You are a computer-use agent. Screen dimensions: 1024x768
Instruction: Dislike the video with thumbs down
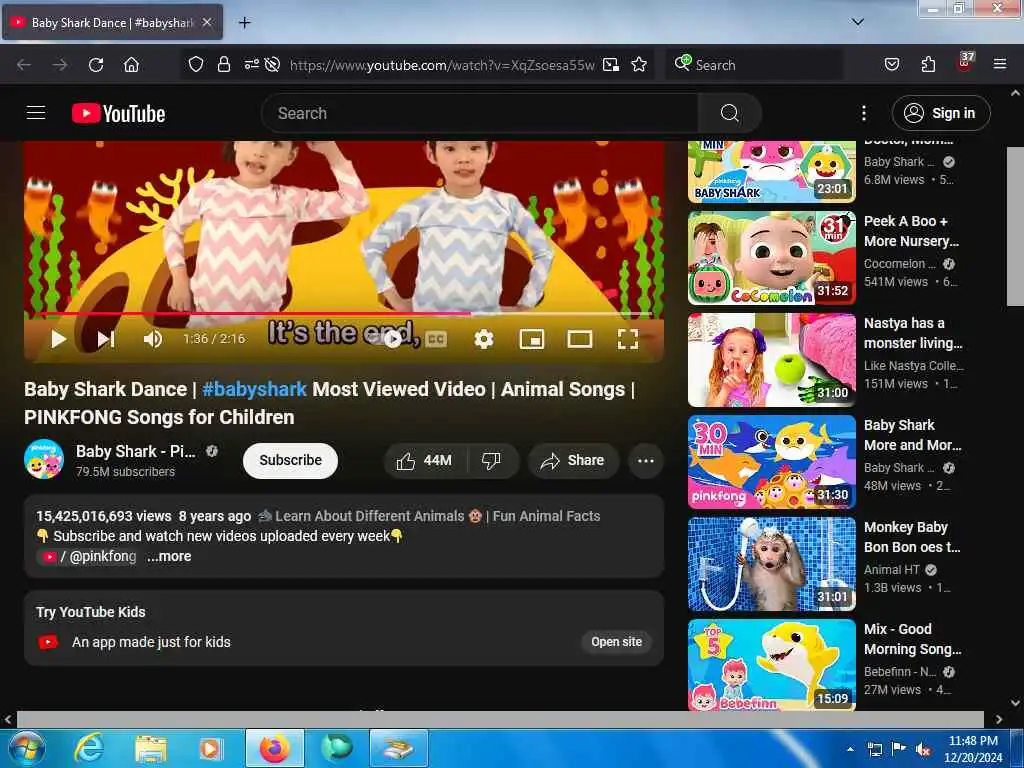pyautogui.click(x=492, y=460)
